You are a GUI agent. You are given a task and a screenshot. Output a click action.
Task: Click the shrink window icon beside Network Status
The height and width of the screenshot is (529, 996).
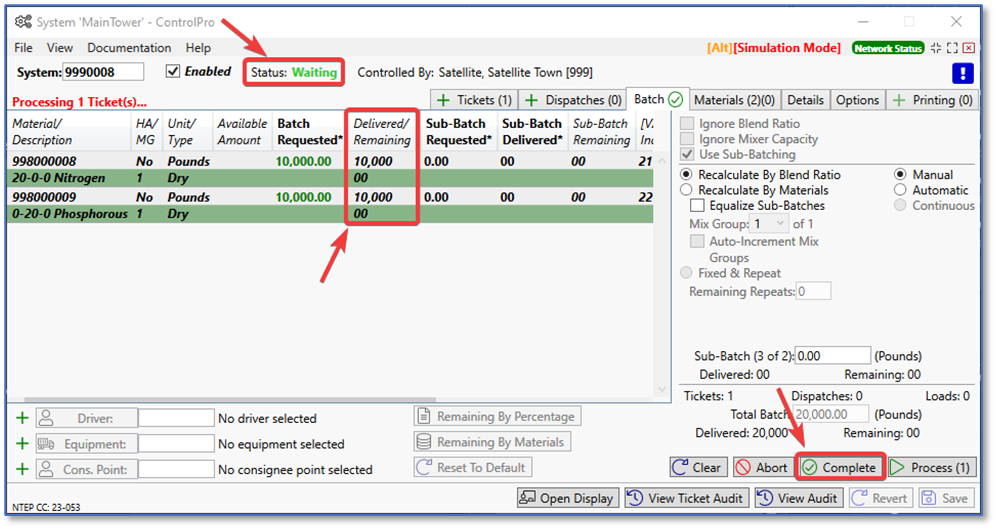(x=935, y=48)
